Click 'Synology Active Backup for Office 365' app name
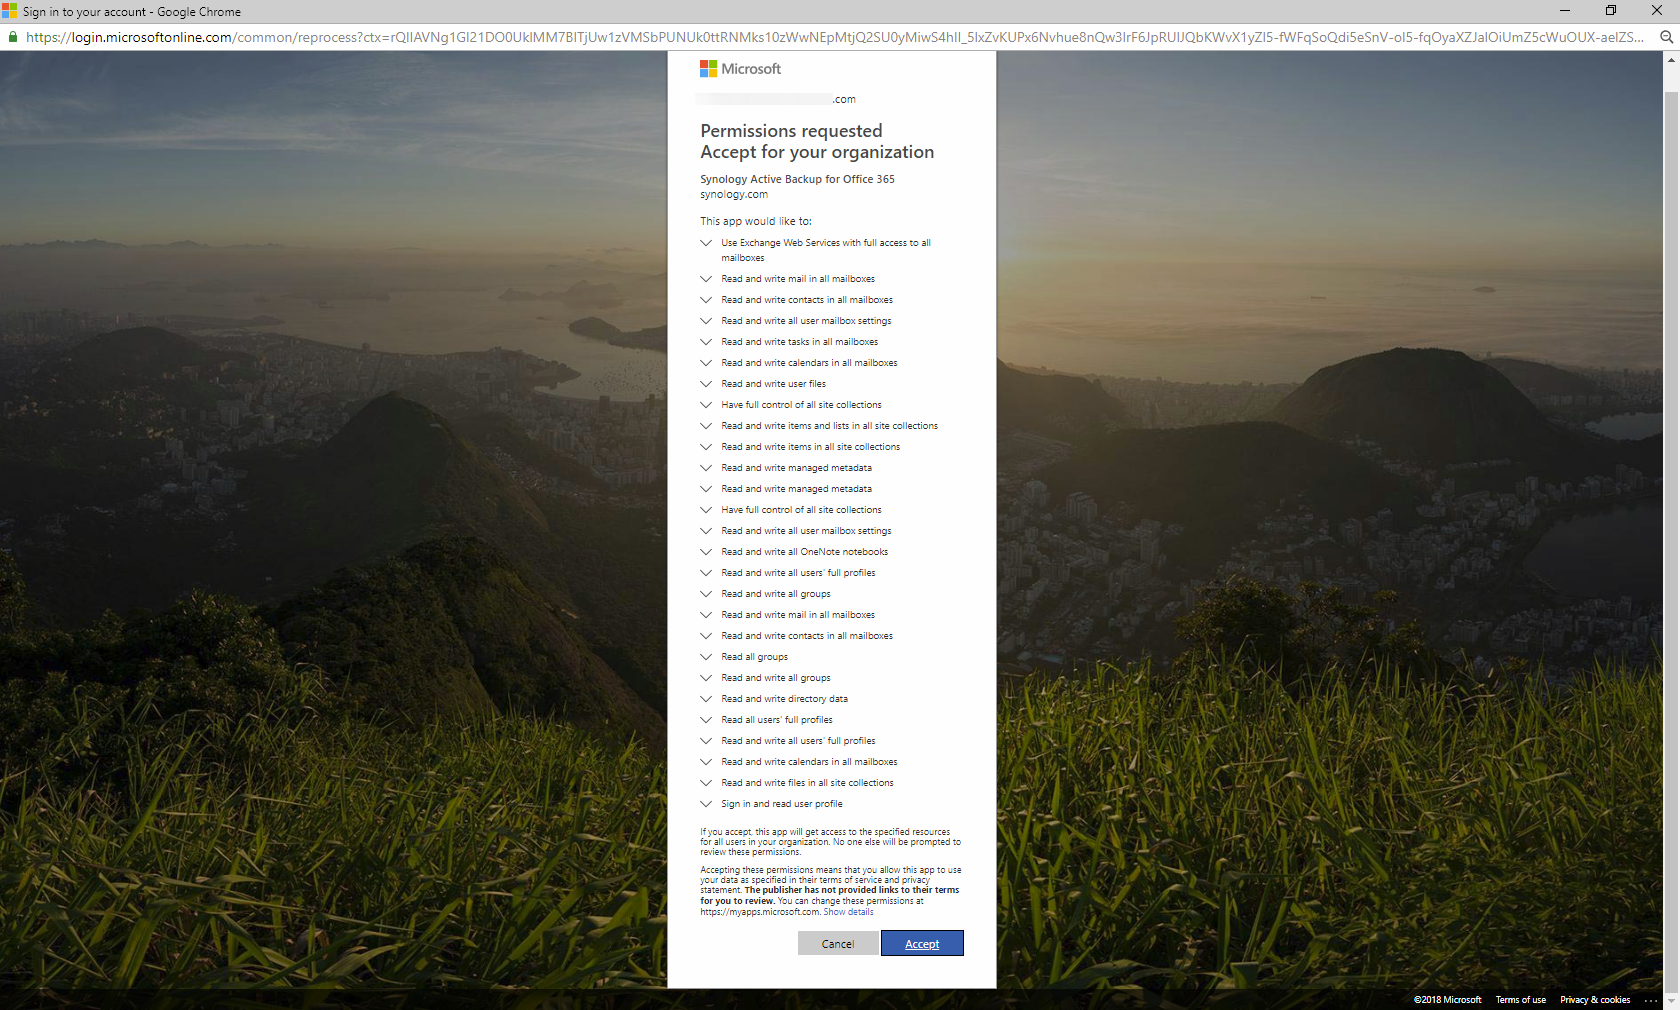Image resolution: width=1680 pixels, height=1010 pixels. [797, 179]
